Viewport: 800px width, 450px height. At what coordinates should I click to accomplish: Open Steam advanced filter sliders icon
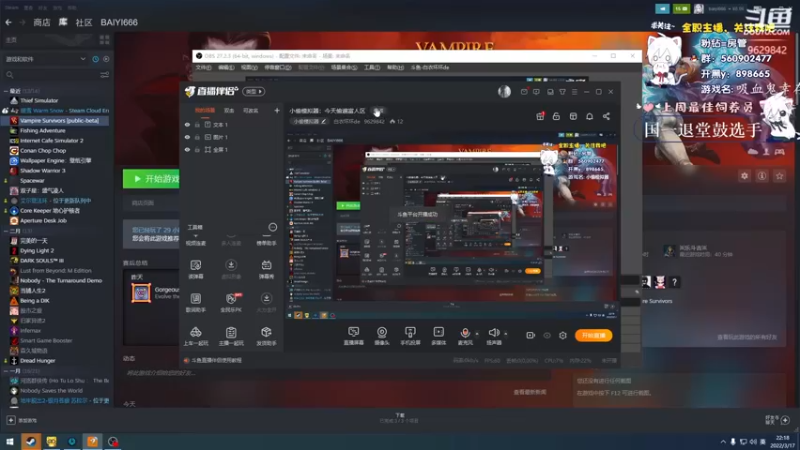click(105, 75)
